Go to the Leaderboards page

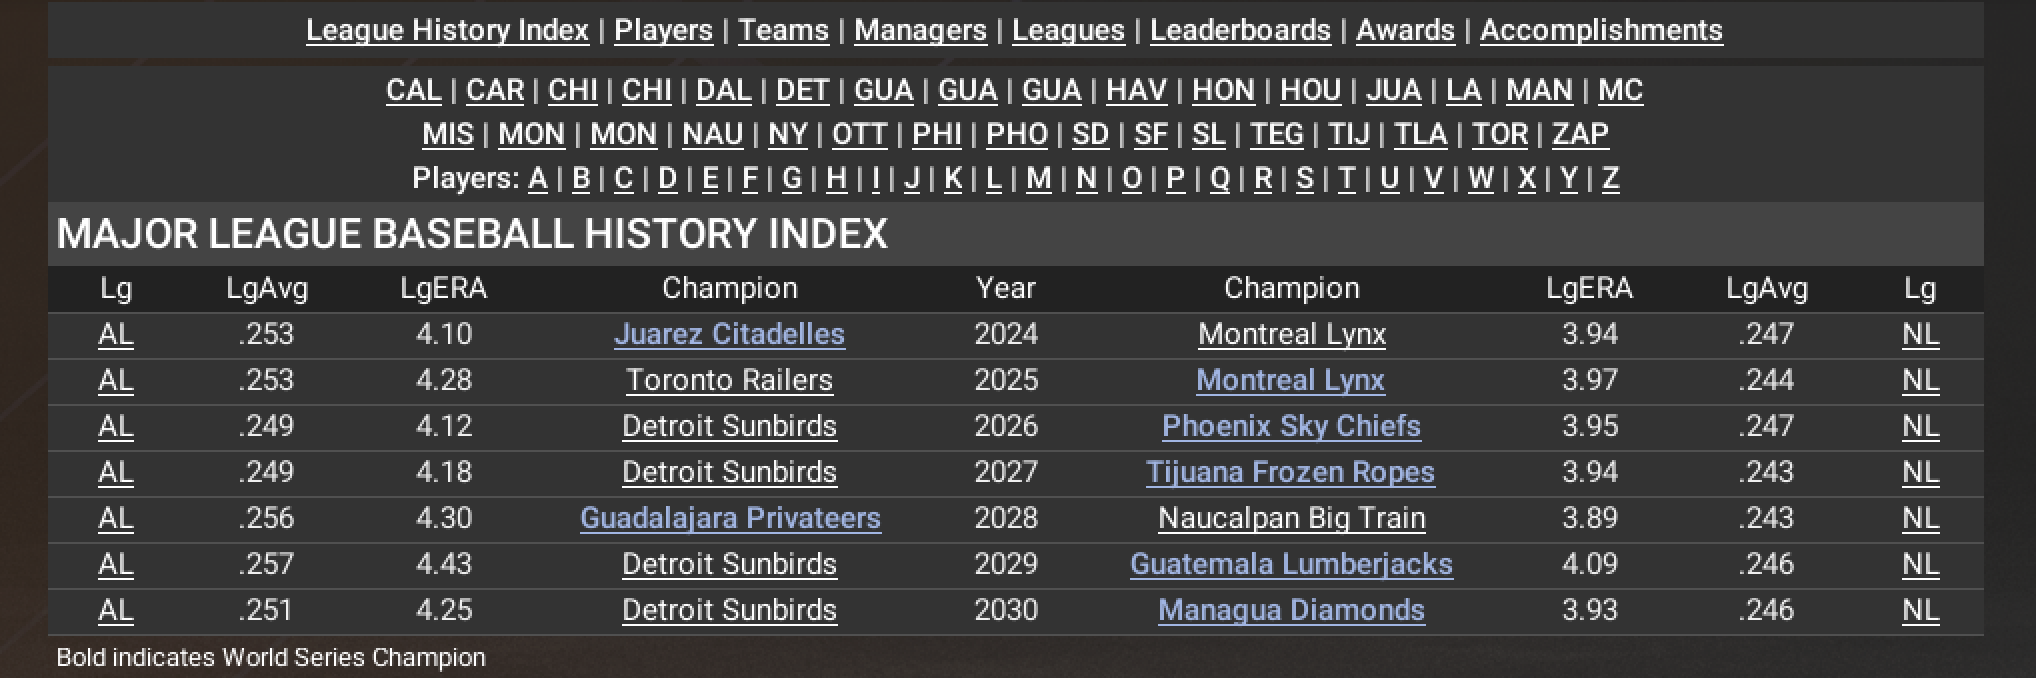[1240, 30]
